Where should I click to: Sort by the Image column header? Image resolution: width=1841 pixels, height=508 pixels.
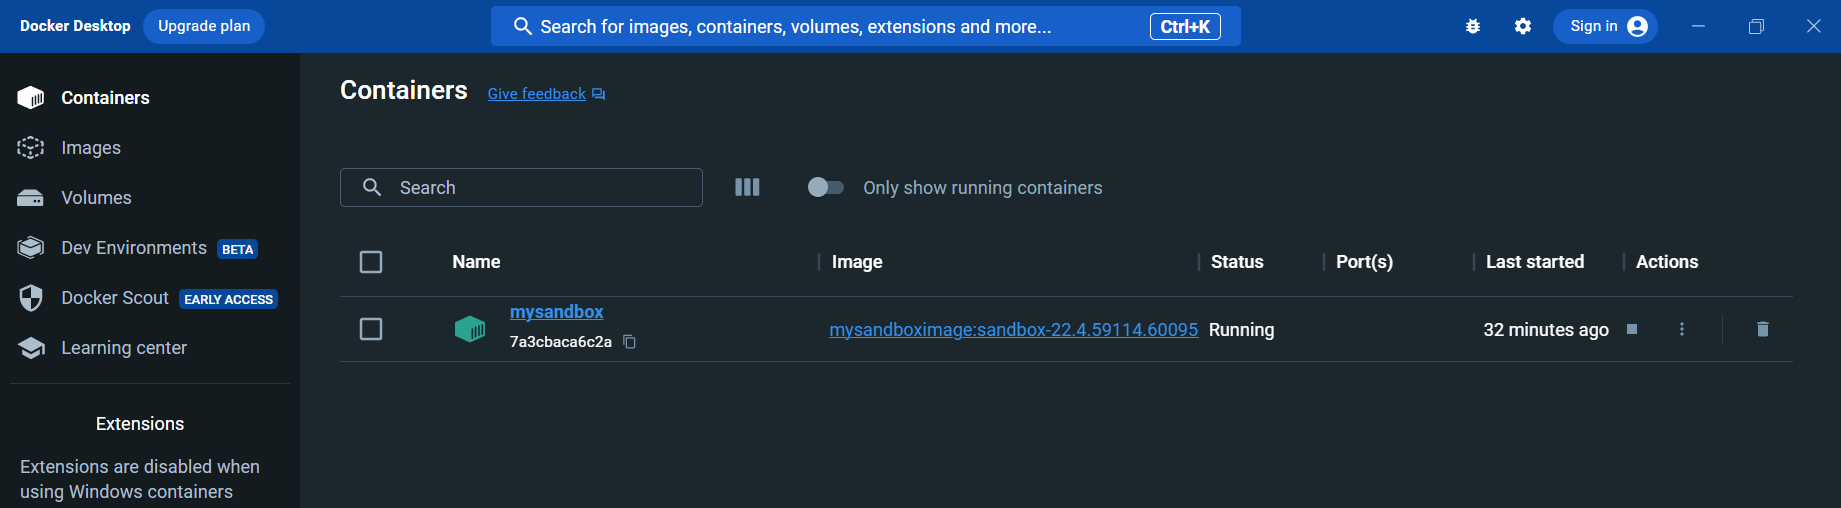pyautogui.click(x=857, y=262)
